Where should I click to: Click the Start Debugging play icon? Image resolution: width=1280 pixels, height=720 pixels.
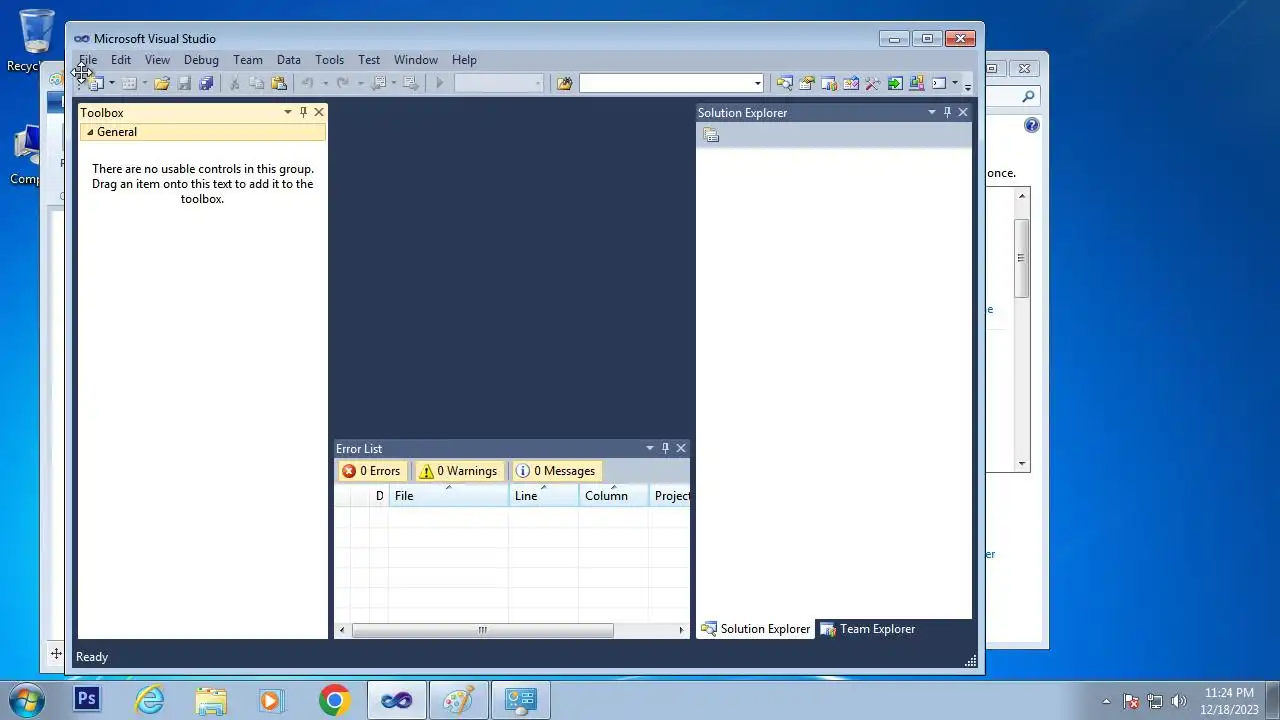click(439, 84)
